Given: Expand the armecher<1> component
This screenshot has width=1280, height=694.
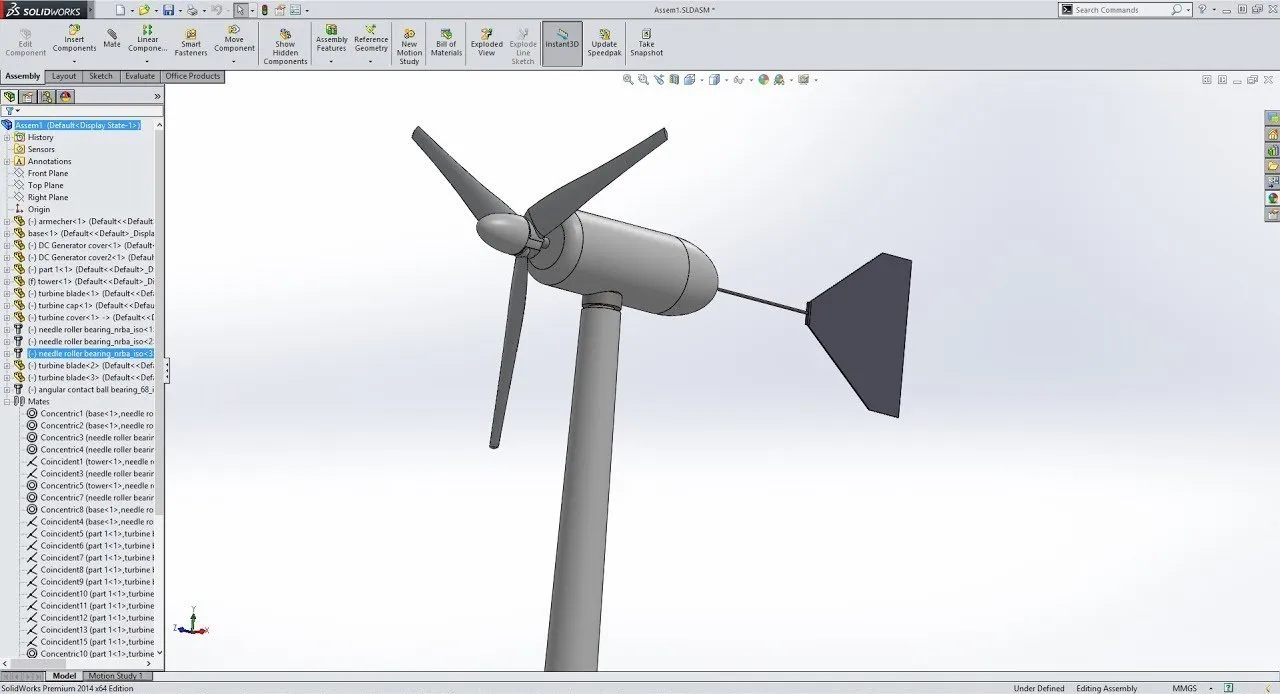Looking at the screenshot, I should (x=7, y=221).
